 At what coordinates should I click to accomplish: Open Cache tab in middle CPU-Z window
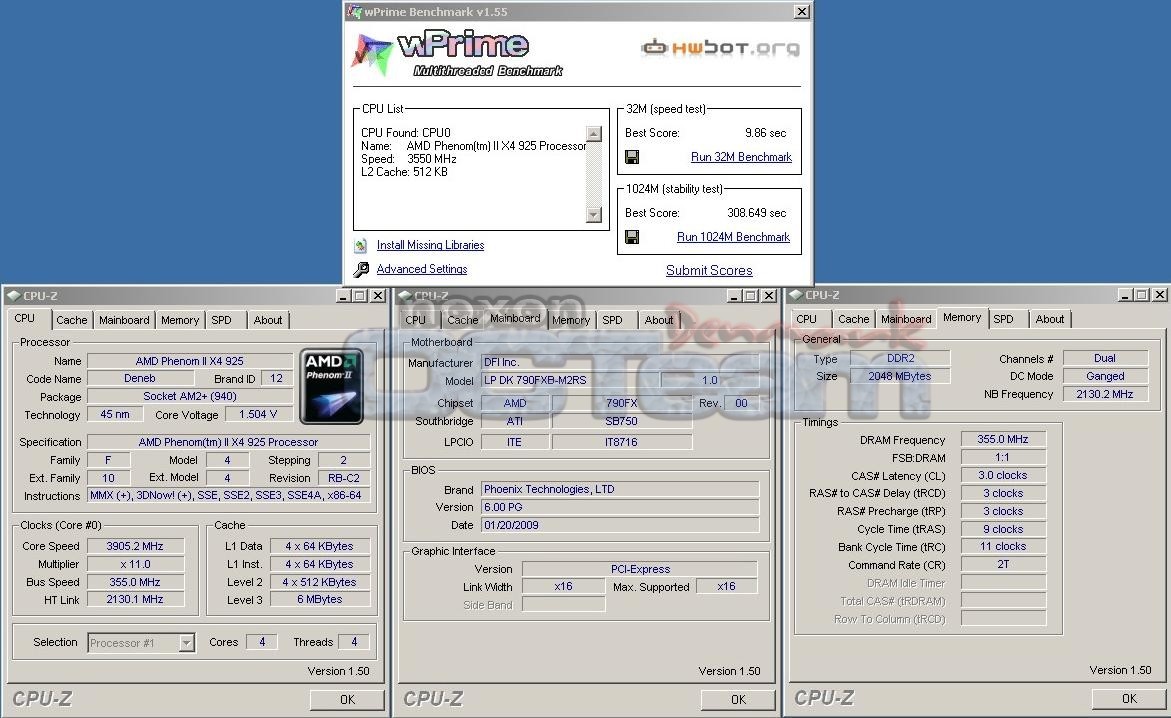(462, 320)
